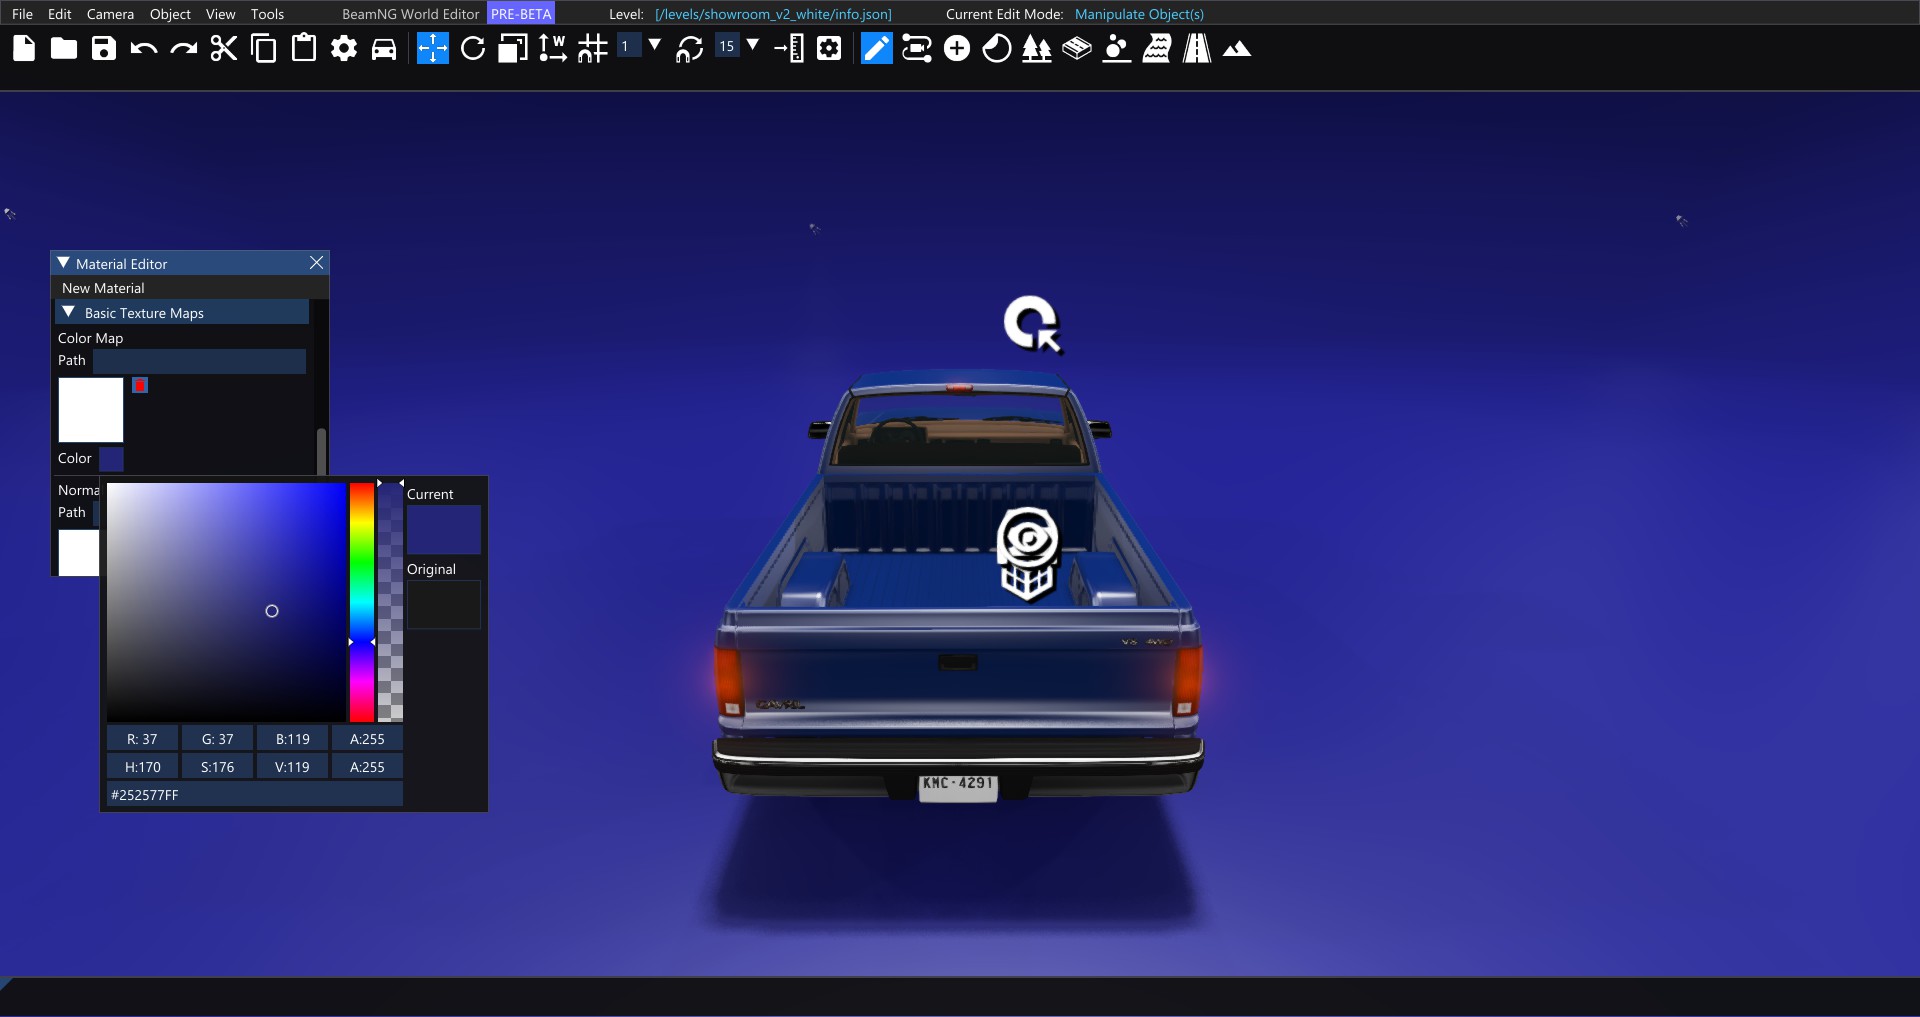Open grid snap size dropdown arrow
Viewport: 1920px width, 1017px height.
pyautogui.click(x=655, y=45)
